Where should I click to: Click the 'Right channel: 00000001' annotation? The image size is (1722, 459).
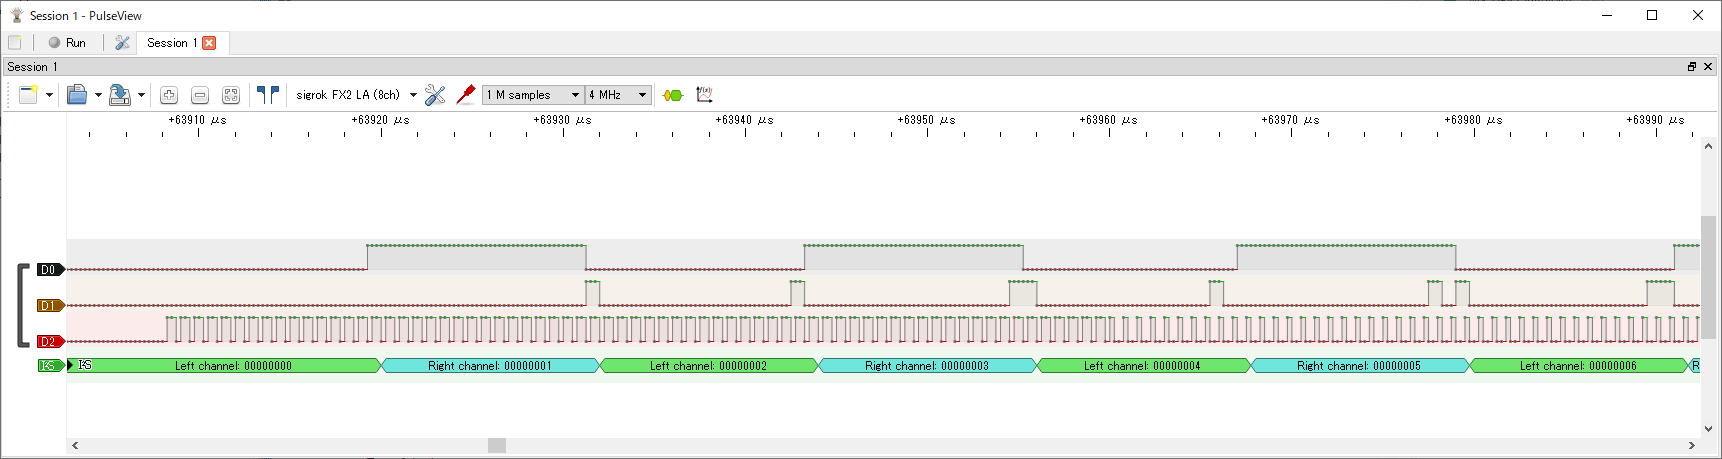[x=490, y=366]
